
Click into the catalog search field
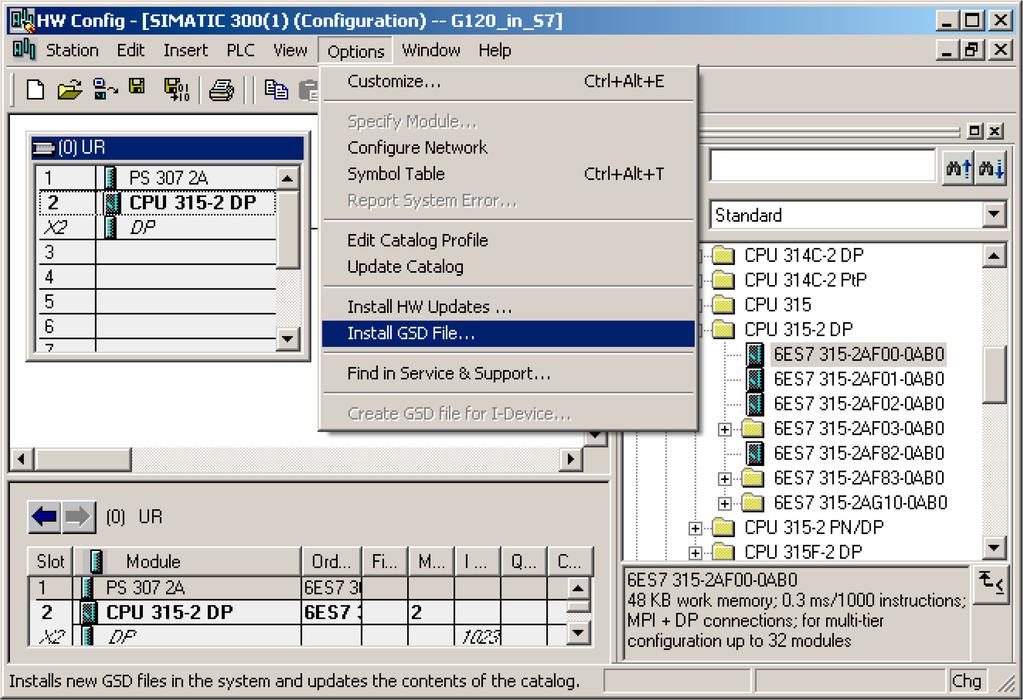pyautogui.click(x=823, y=167)
